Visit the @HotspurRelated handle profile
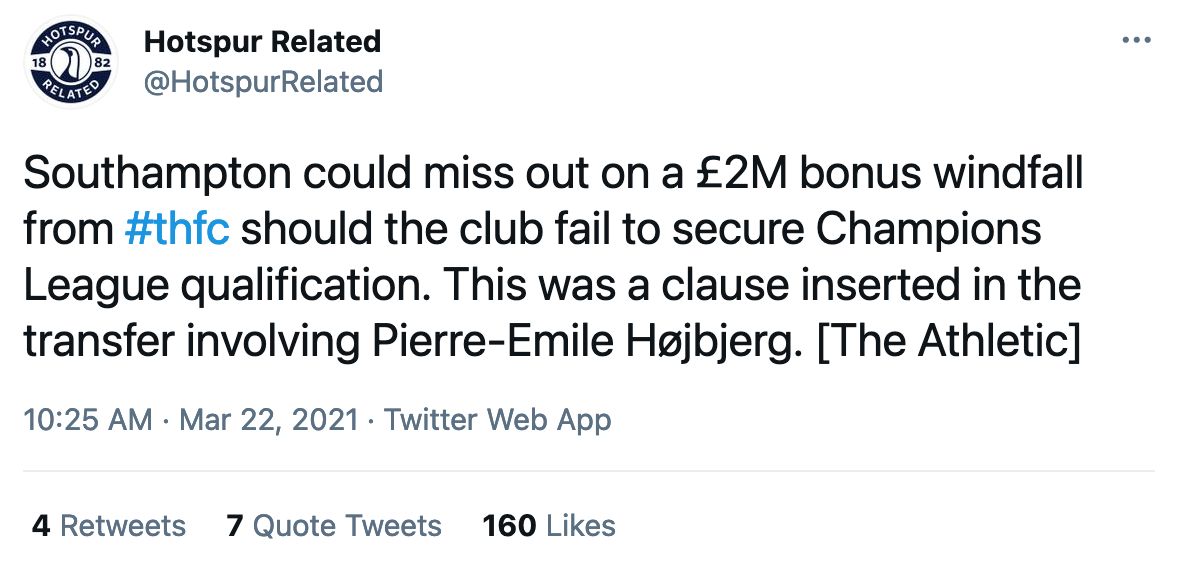The height and width of the screenshot is (564, 1186). point(263,81)
